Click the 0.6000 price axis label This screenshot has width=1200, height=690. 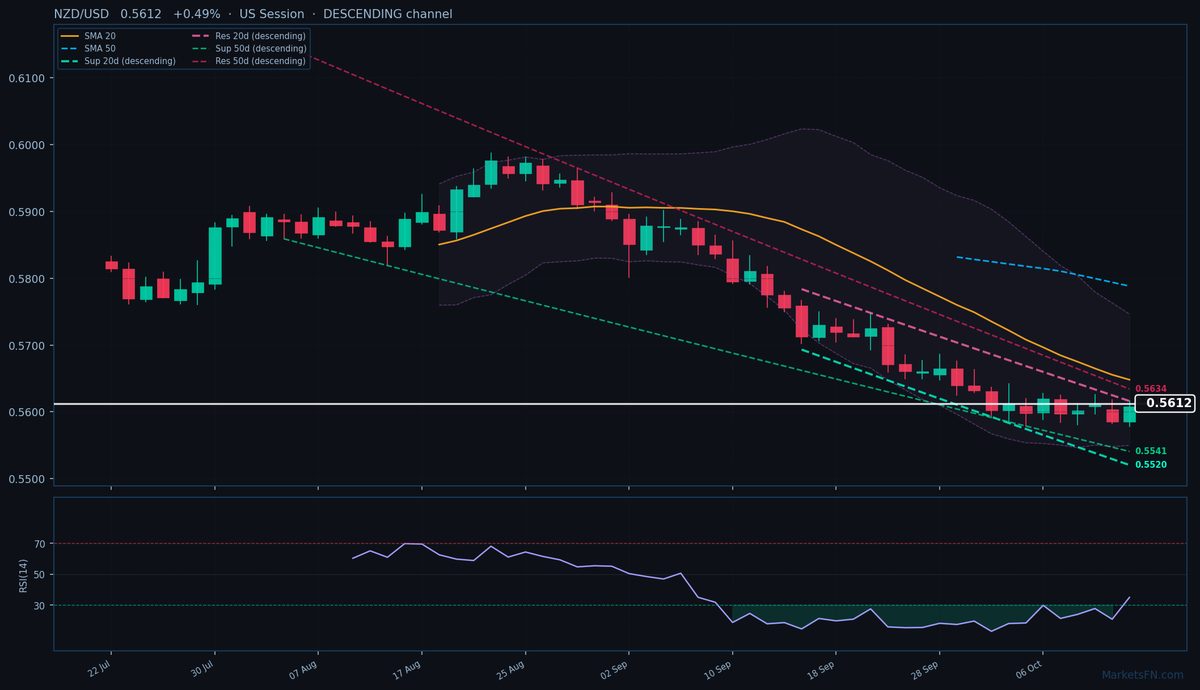(26, 145)
